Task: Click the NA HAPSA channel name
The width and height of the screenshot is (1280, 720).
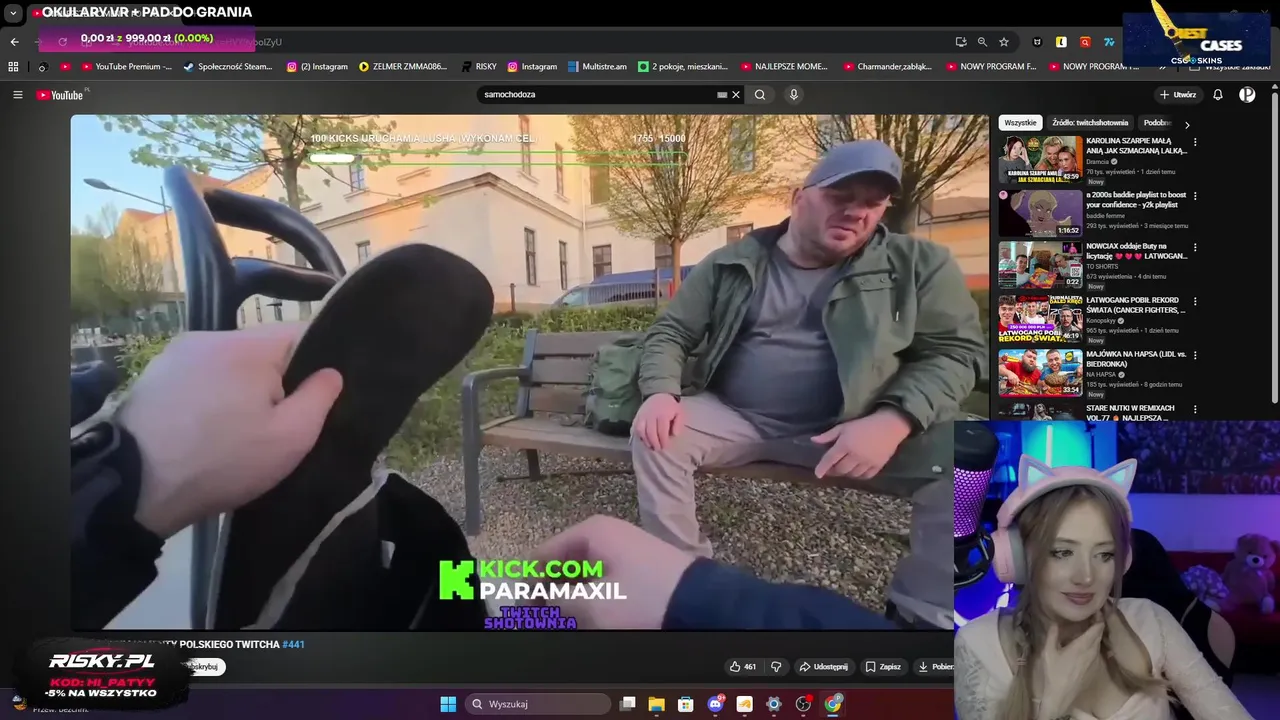Action: (x=1101, y=375)
